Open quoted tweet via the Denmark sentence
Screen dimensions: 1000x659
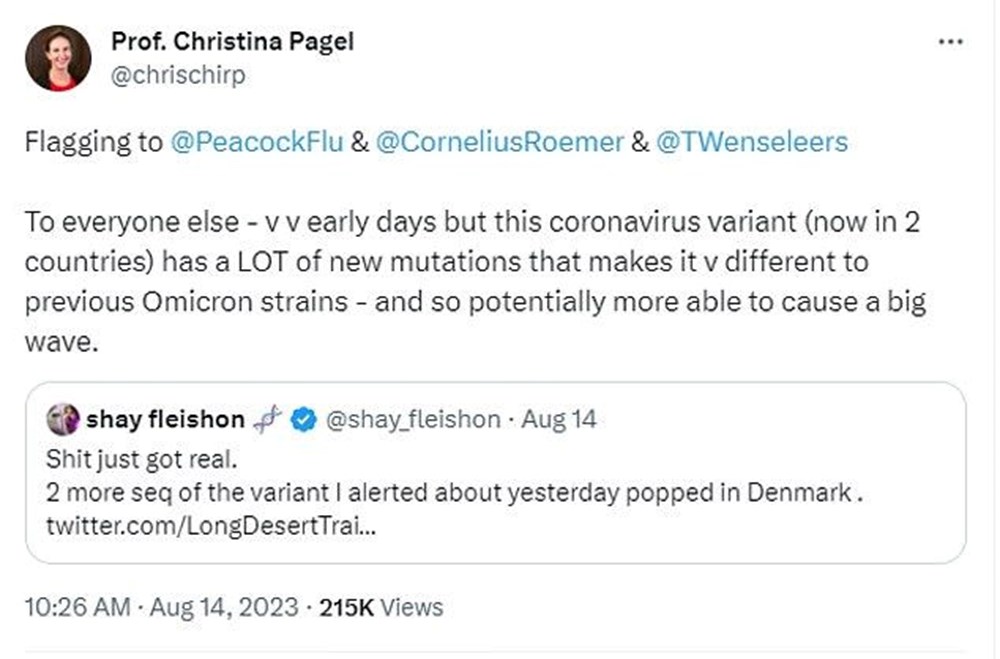[450, 491]
